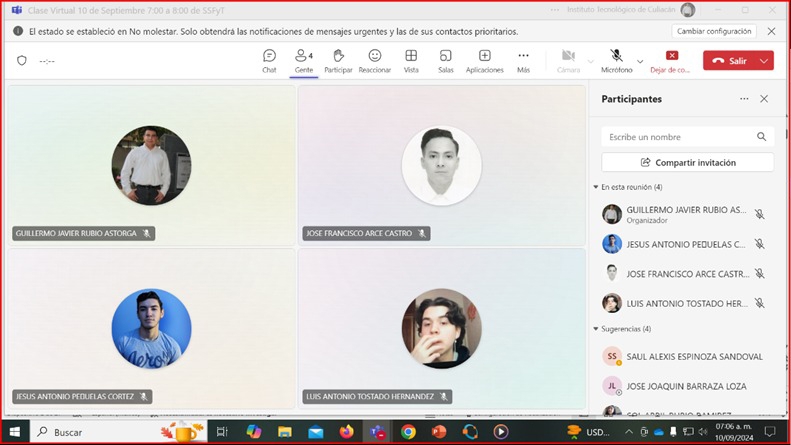Click Luis Antonio Tostado Hernandez's tile photo

[x=441, y=328]
